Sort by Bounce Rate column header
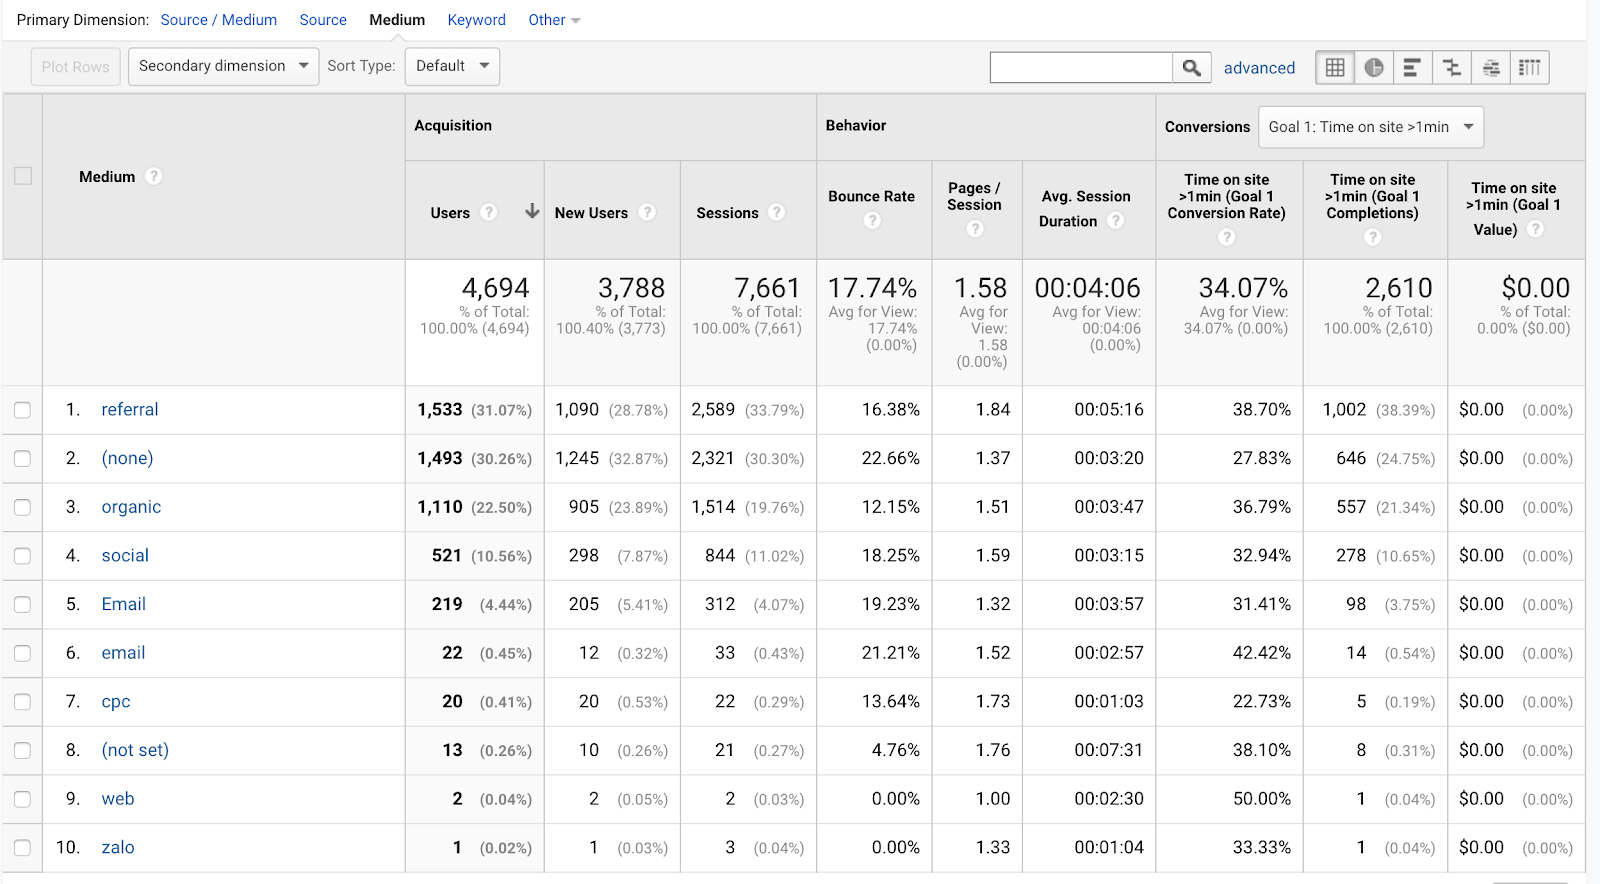The width and height of the screenshot is (1600, 884). (871, 196)
